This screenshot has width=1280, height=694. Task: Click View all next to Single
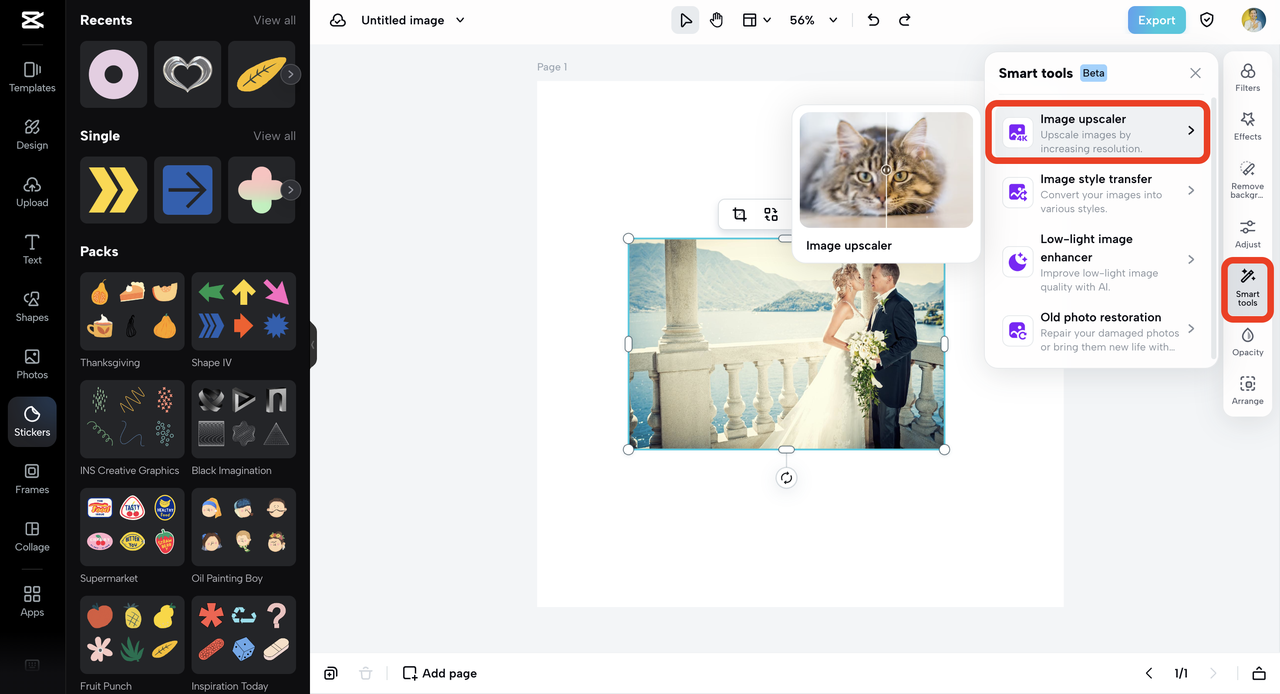point(274,136)
